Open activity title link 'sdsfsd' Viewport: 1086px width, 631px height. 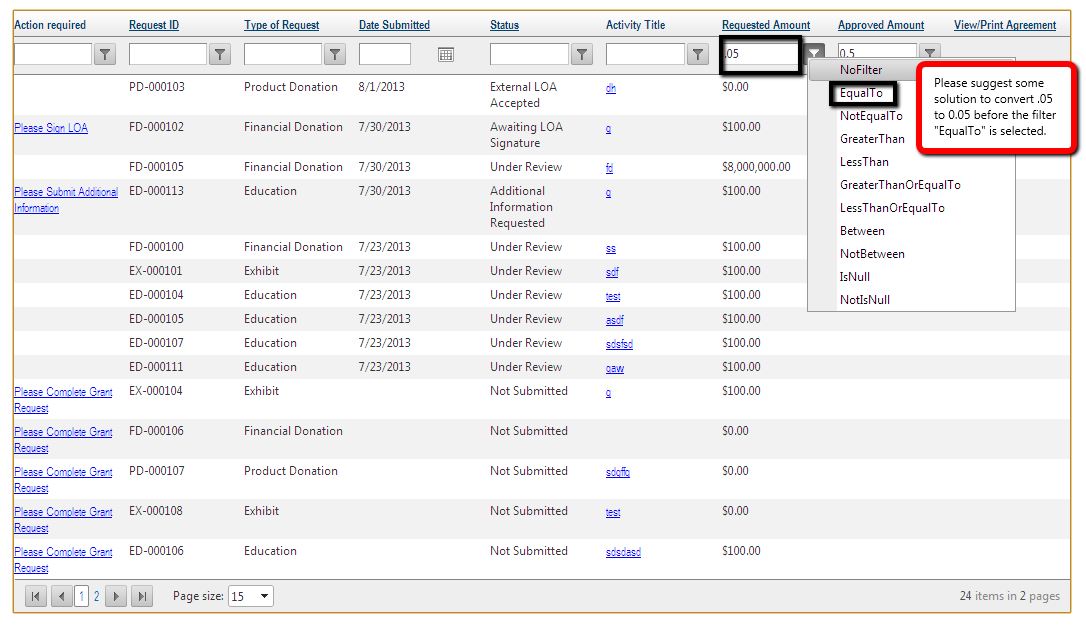click(x=619, y=344)
